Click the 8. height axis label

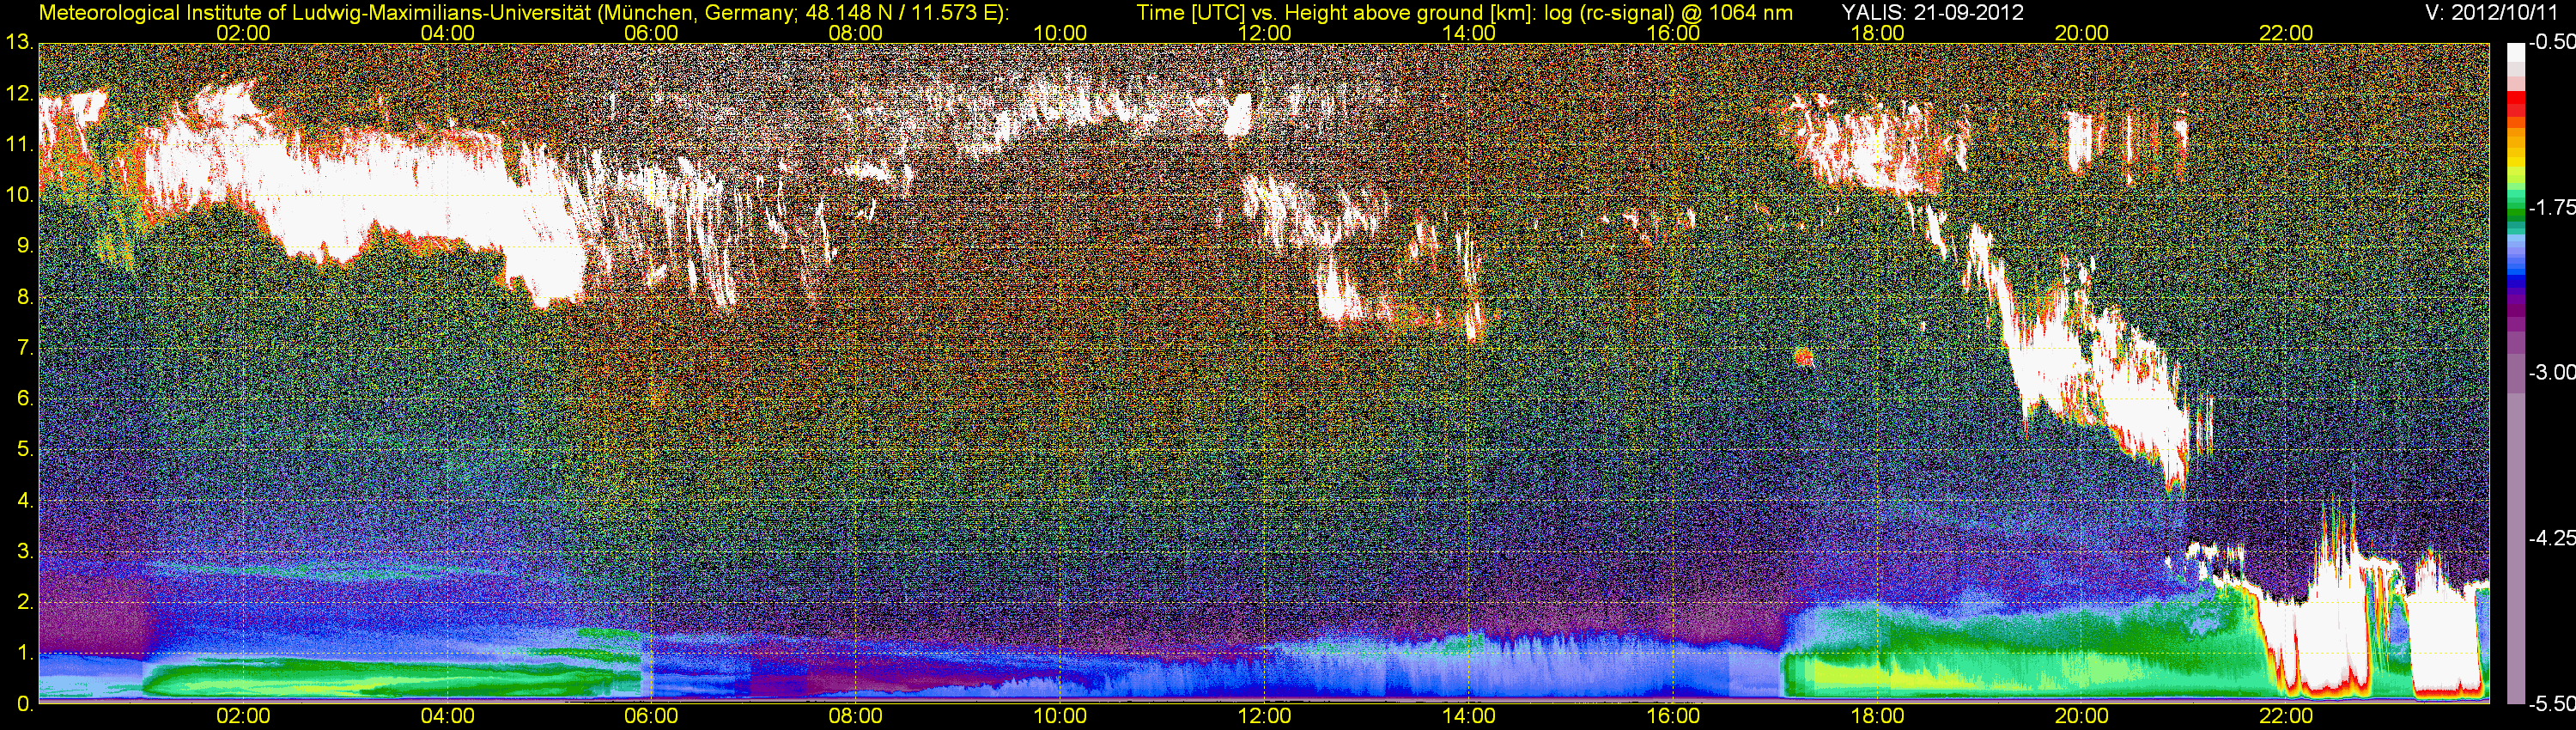(25, 297)
